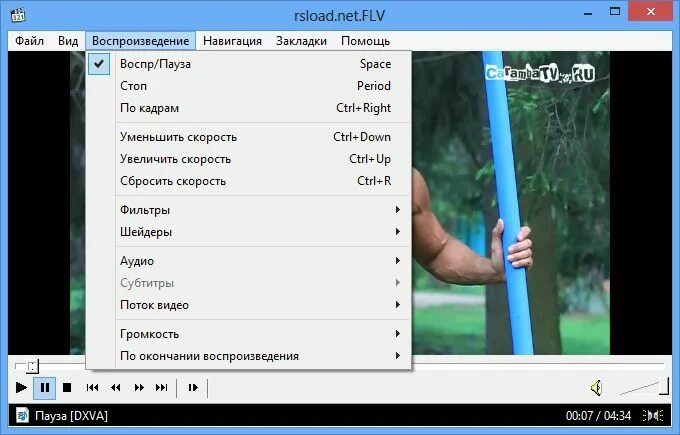Open the Навигация menu

(x=232, y=41)
